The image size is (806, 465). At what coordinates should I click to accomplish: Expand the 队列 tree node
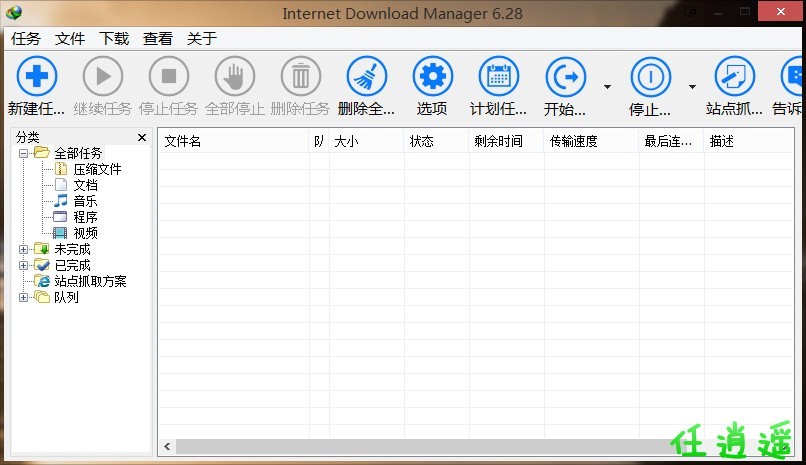click(23, 297)
